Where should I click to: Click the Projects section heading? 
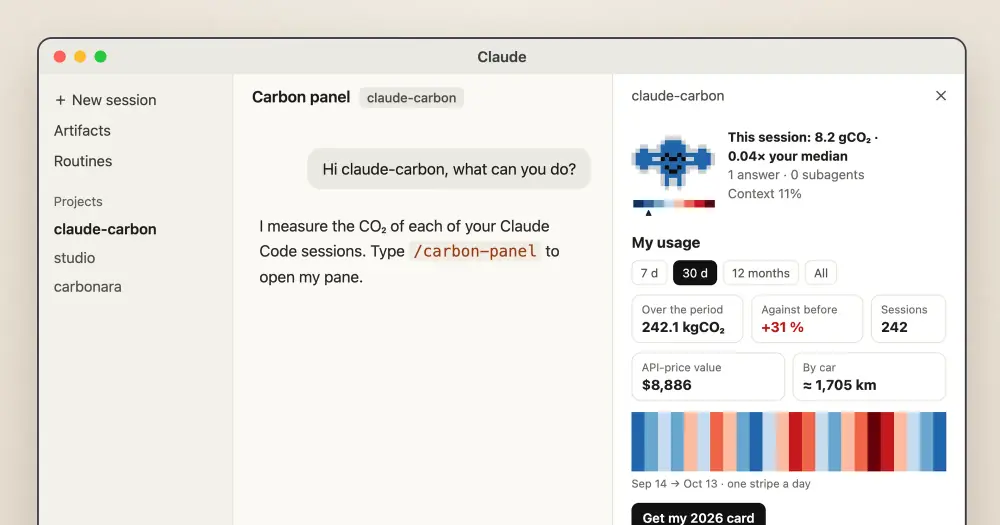tap(78, 202)
